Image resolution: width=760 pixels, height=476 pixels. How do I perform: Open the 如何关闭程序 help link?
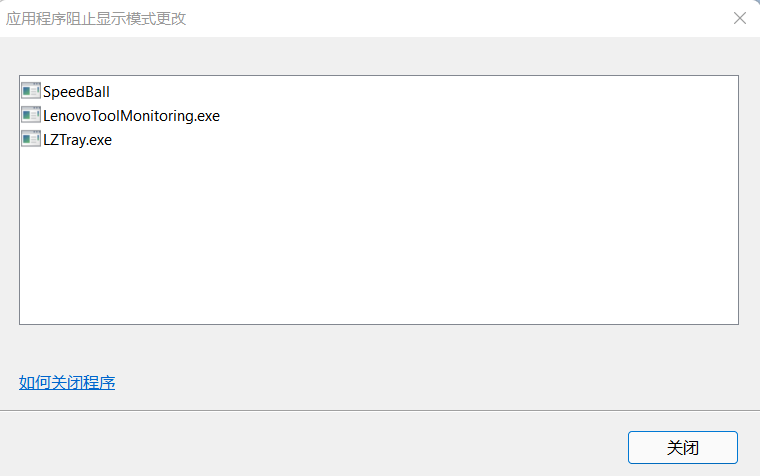[x=67, y=382]
